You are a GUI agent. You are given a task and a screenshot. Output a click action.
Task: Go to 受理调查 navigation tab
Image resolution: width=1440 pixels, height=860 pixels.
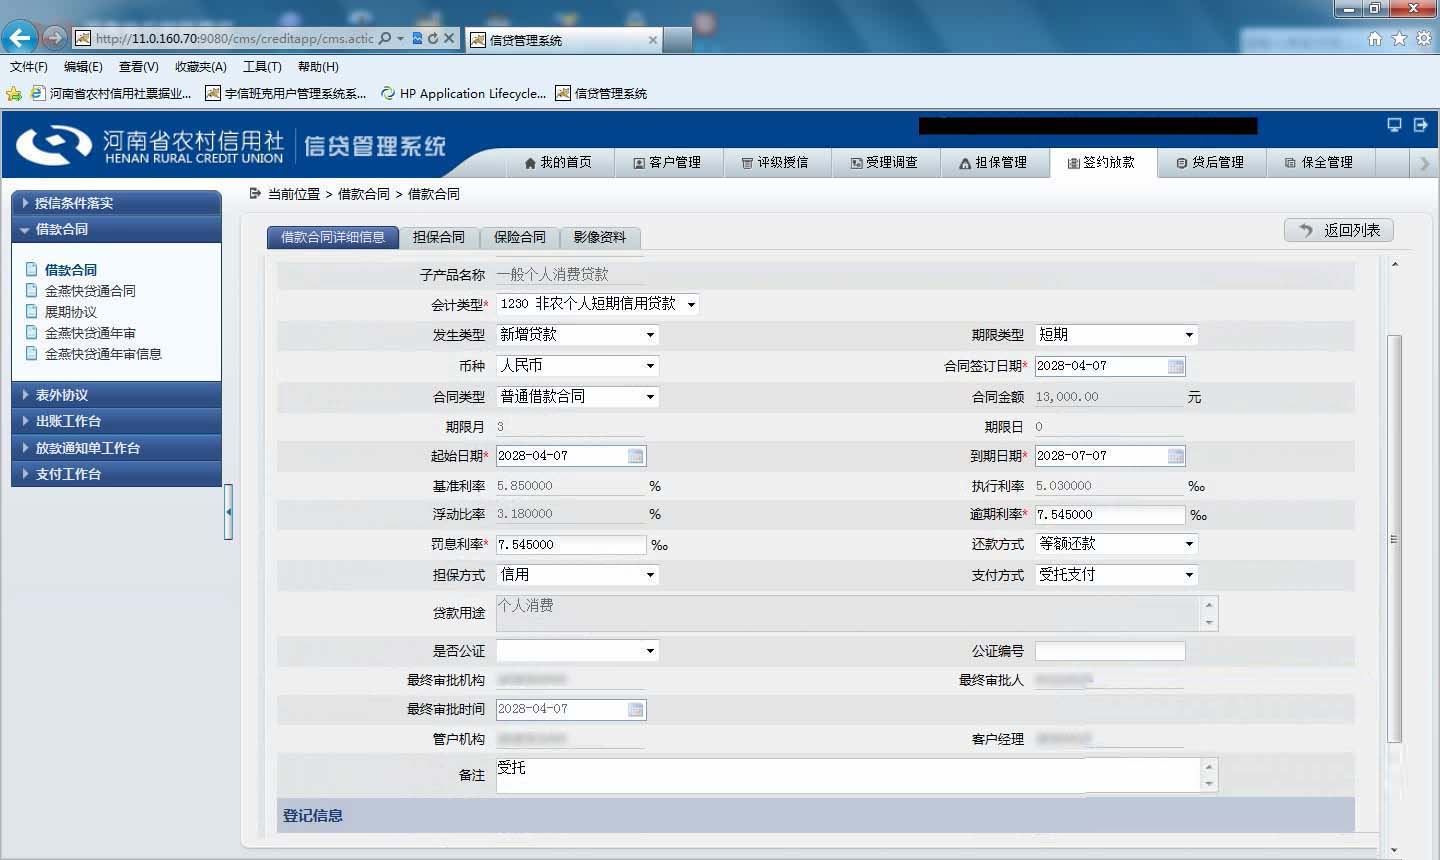pyautogui.click(x=886, y=162)
